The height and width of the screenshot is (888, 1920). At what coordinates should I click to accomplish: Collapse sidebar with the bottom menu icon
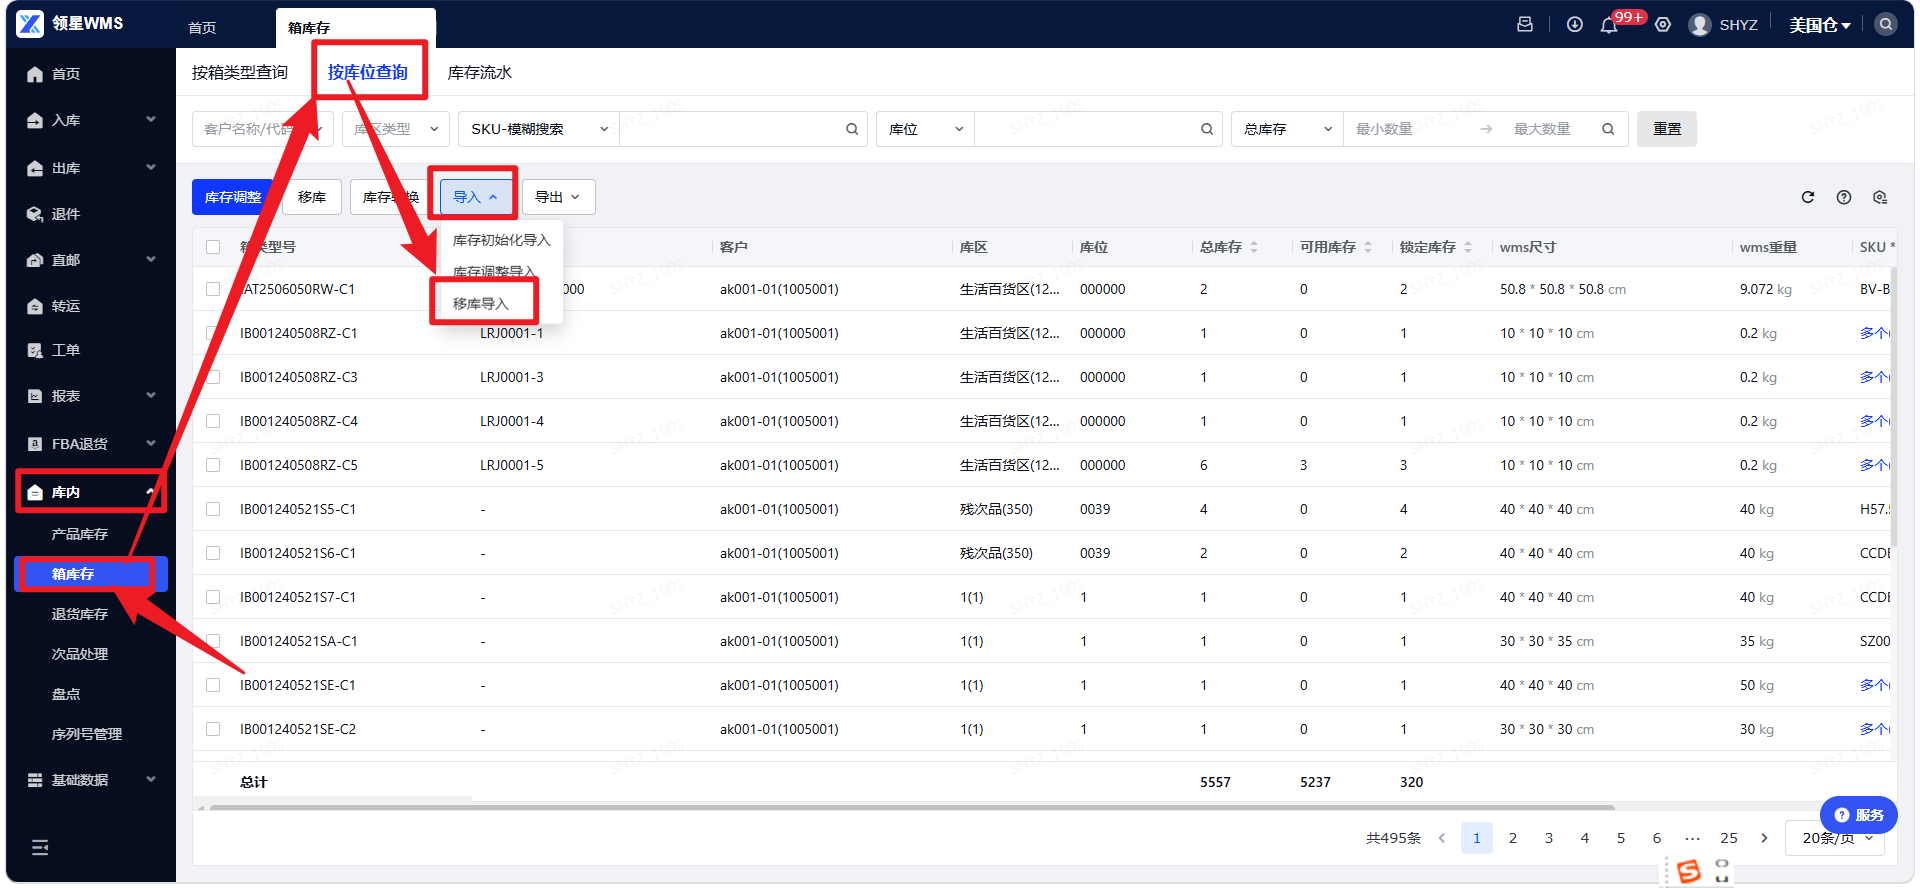(x=40, y=847)
